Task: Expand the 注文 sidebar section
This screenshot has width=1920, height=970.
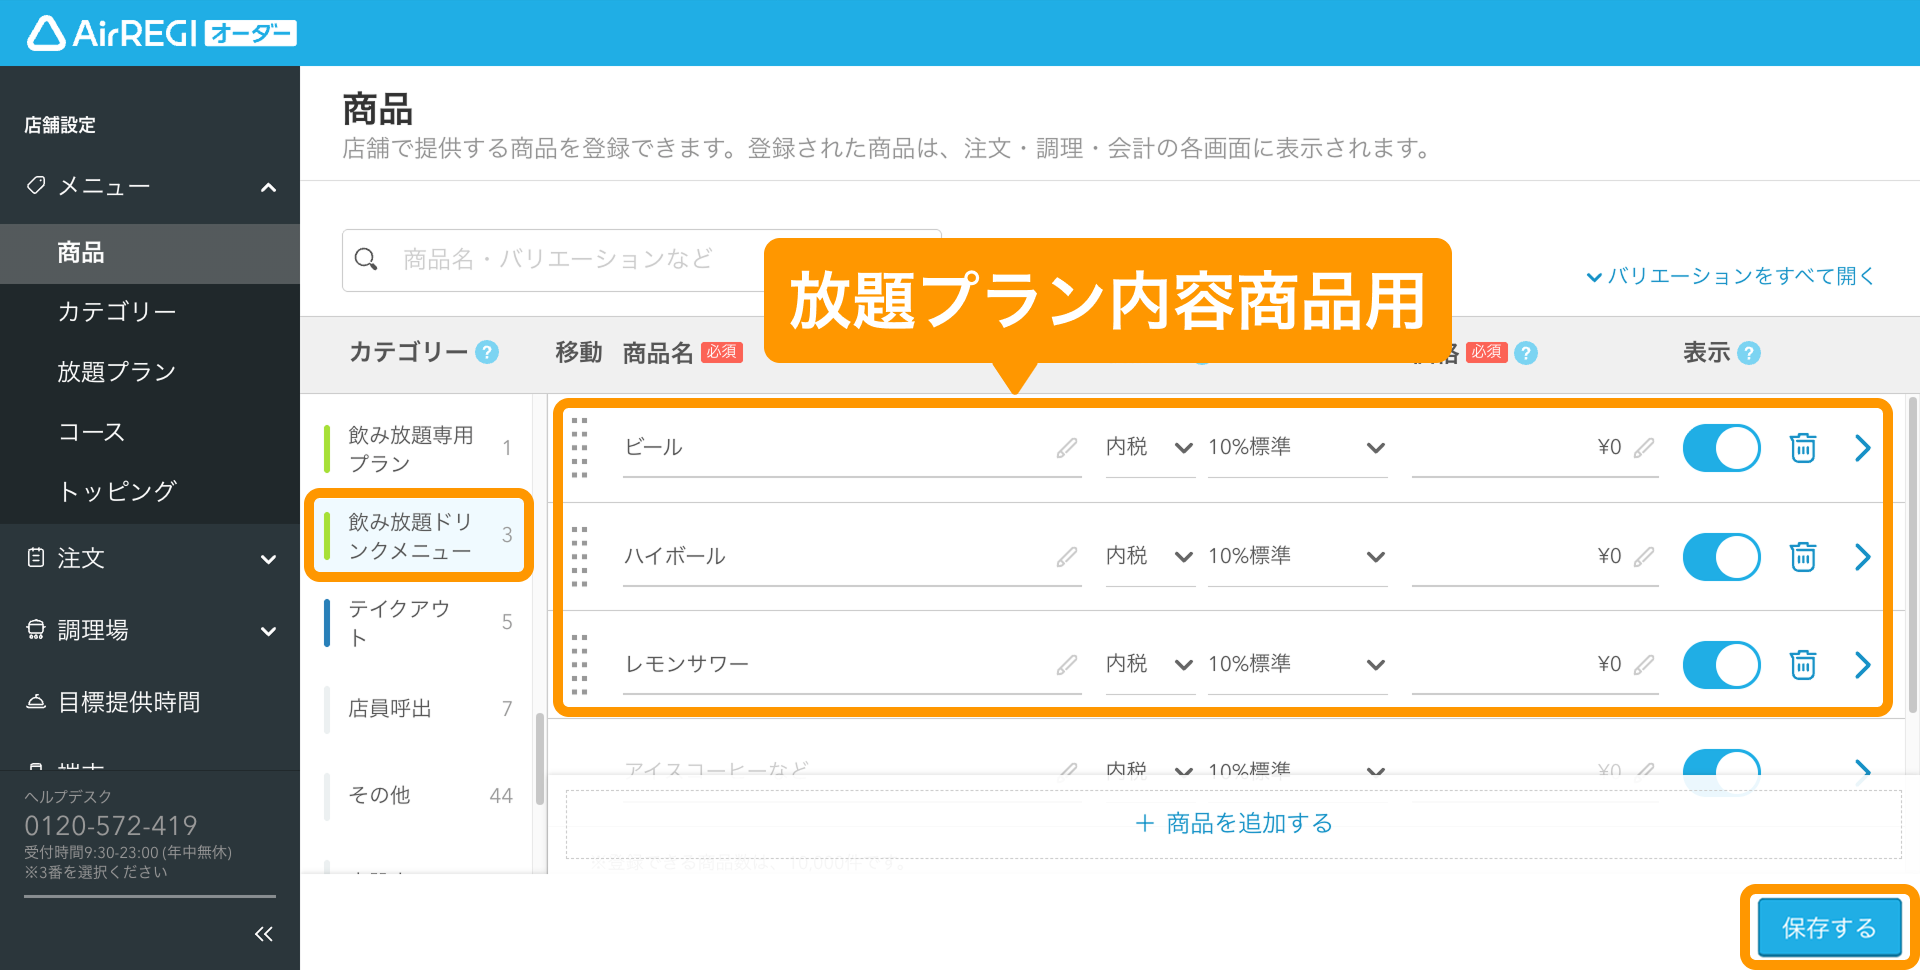Action: pyautogui.click(x=268, y=559)
